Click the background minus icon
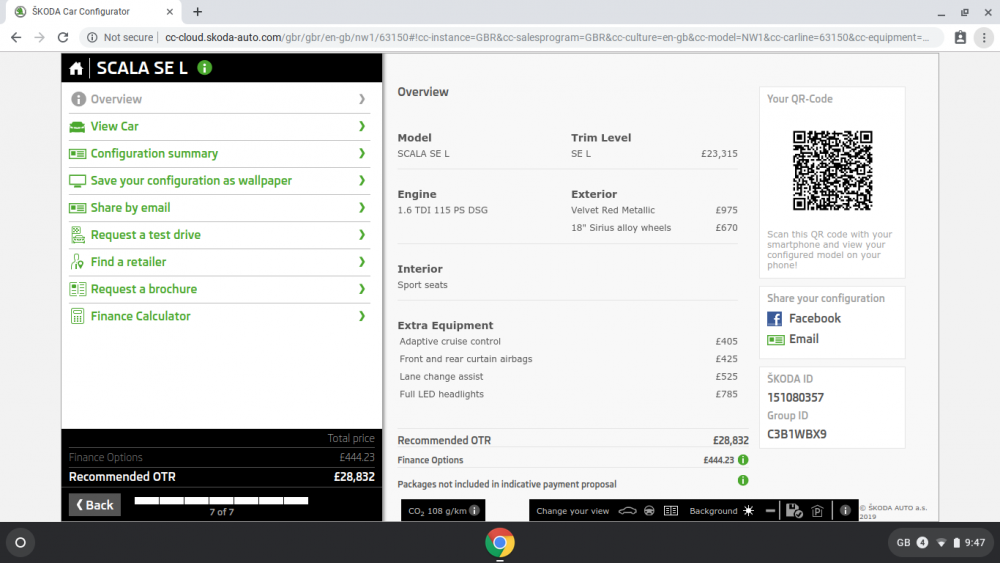 click(x=770, y=511)
